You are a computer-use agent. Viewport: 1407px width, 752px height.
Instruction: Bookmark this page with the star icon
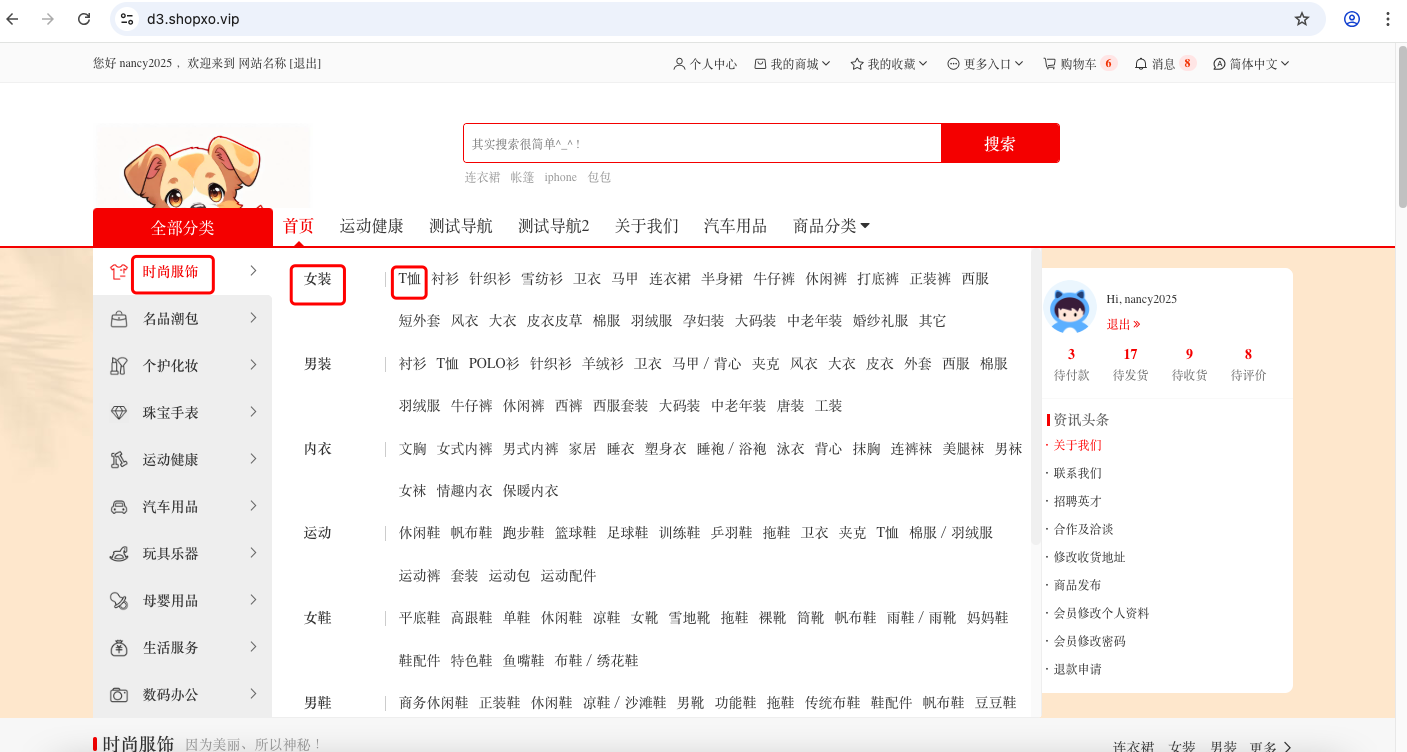click(x=1302, y=19)
